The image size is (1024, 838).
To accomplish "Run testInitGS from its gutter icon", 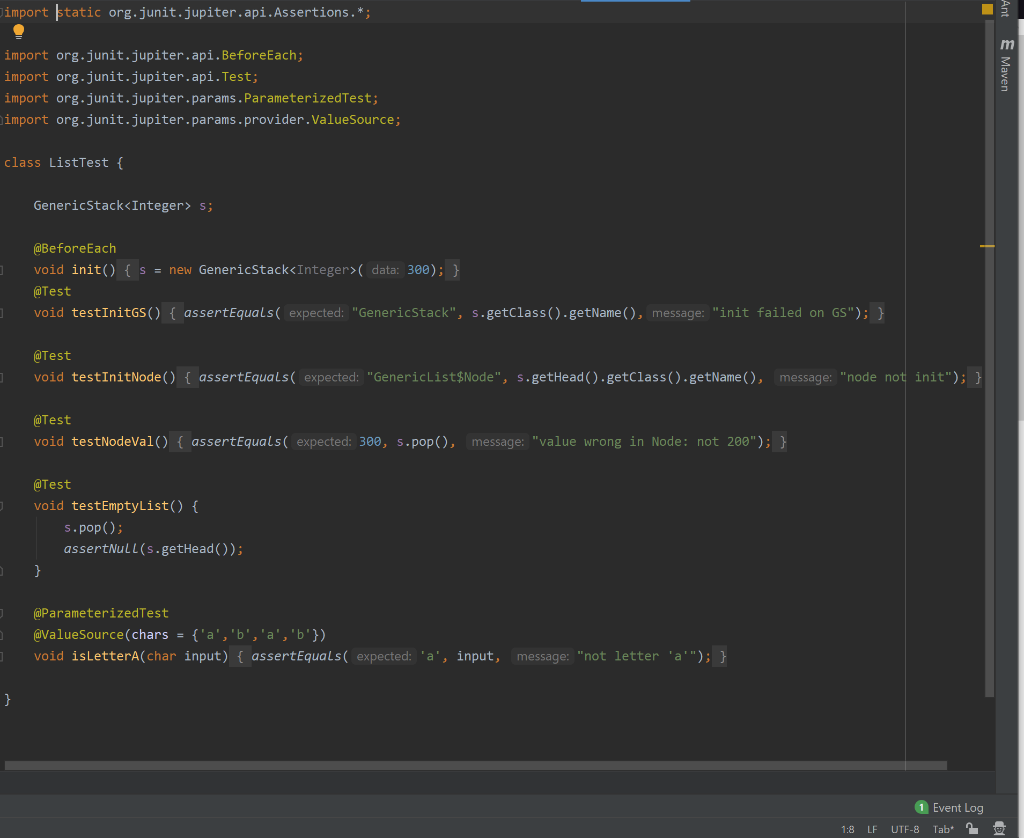I will coord(3,312).
